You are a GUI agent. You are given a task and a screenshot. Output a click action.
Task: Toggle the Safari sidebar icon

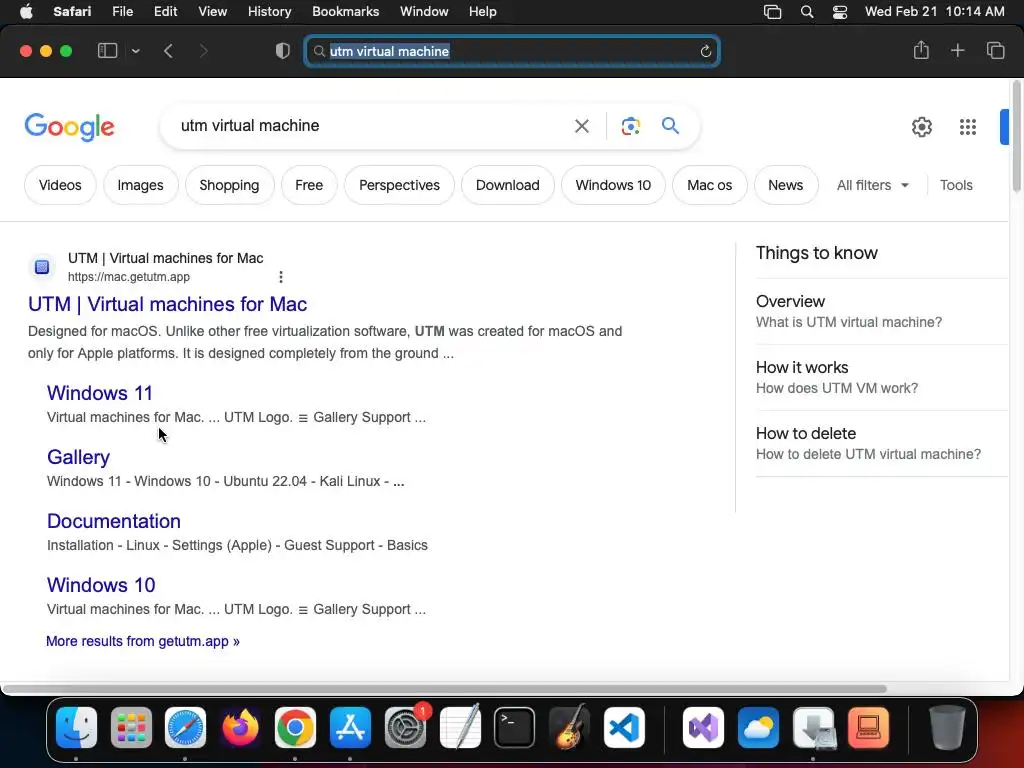pyautogui.click(x=107, y=51)
